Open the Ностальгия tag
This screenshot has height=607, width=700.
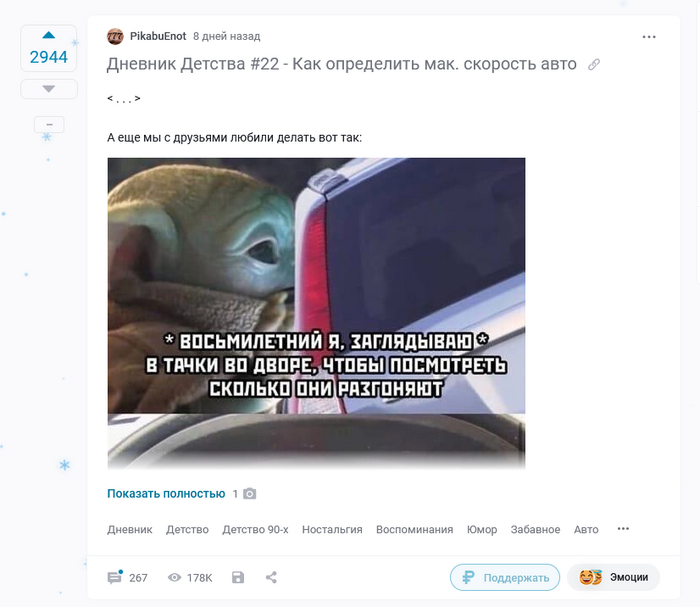[x=332, y=529]
